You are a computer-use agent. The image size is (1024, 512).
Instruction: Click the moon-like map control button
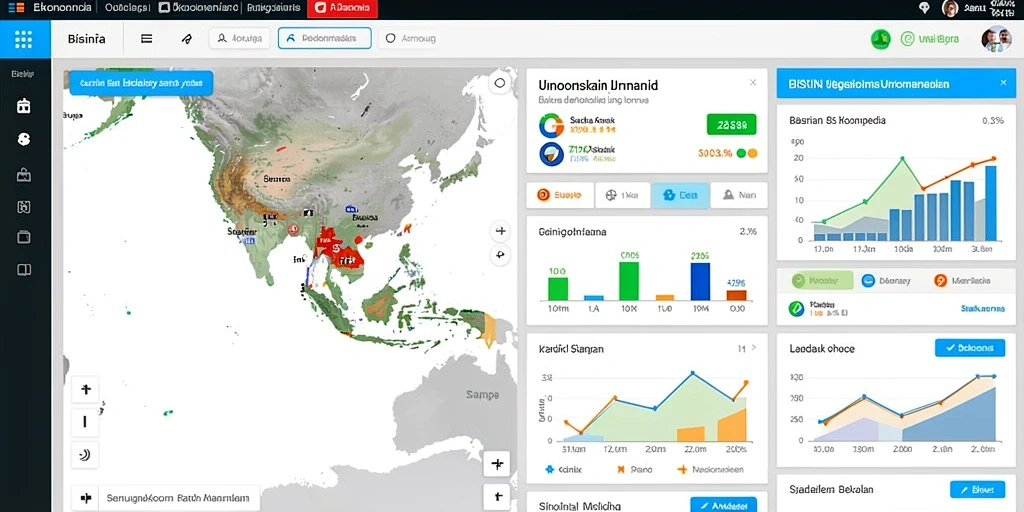[85, 455]
